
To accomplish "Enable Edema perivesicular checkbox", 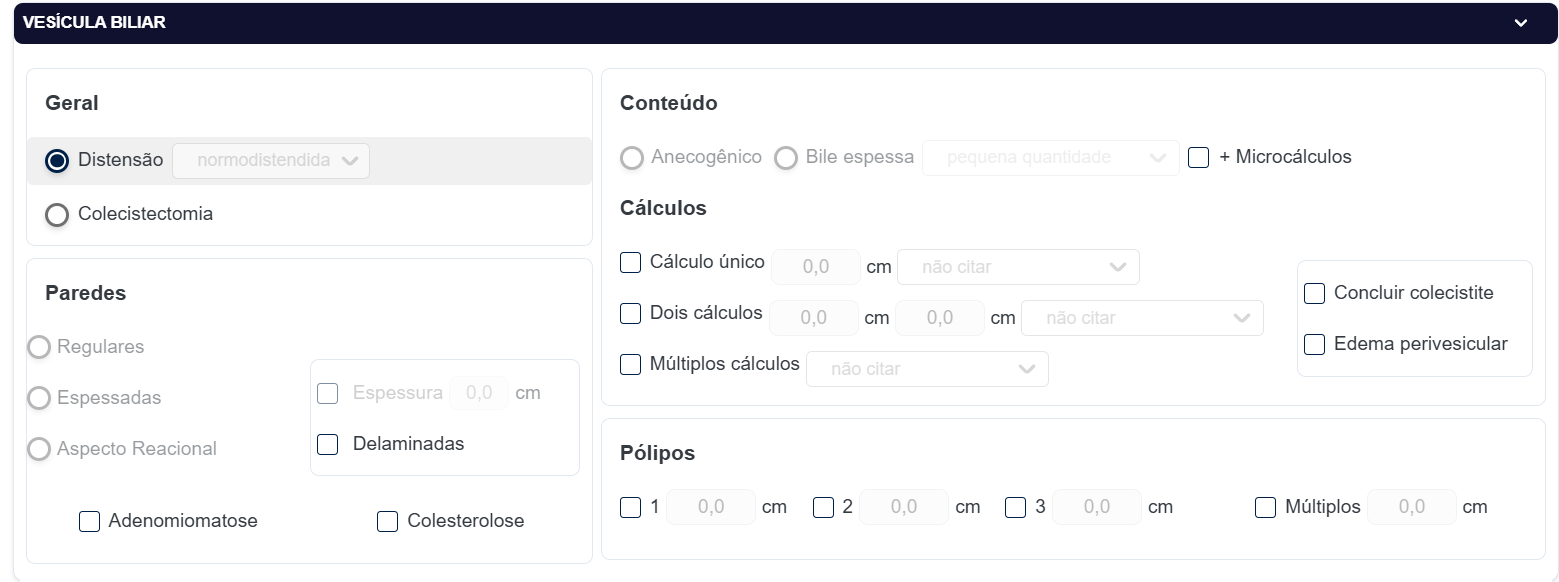I will 1314,344.
